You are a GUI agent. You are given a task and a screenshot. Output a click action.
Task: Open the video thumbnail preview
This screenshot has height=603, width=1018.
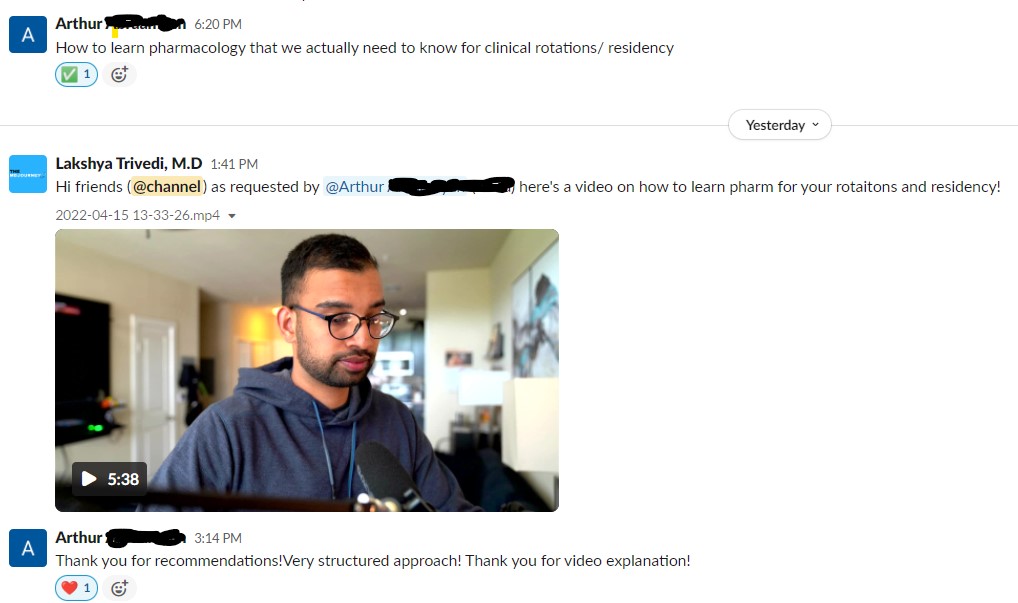[x=306, y=370]
